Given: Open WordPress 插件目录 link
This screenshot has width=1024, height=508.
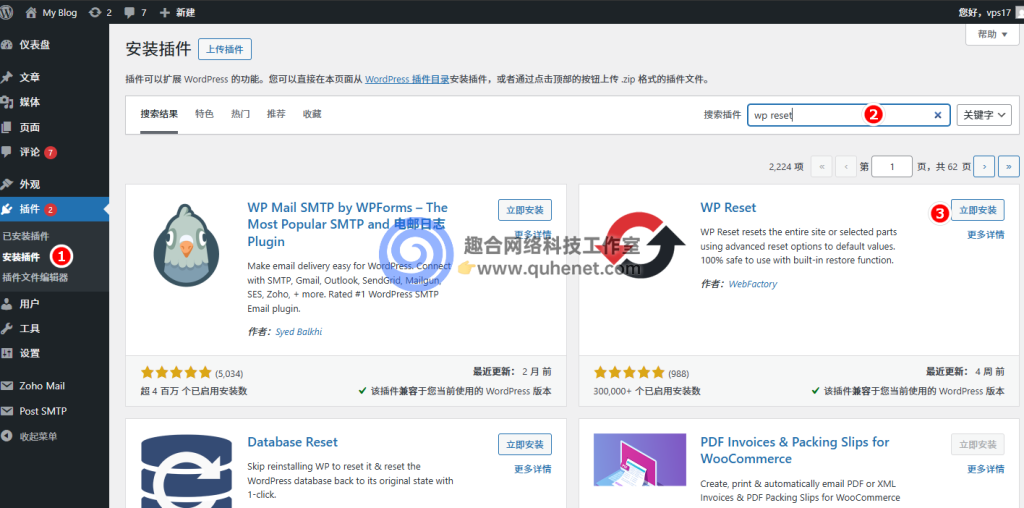Looking at the screenshot, I should [x=407, y=80].
